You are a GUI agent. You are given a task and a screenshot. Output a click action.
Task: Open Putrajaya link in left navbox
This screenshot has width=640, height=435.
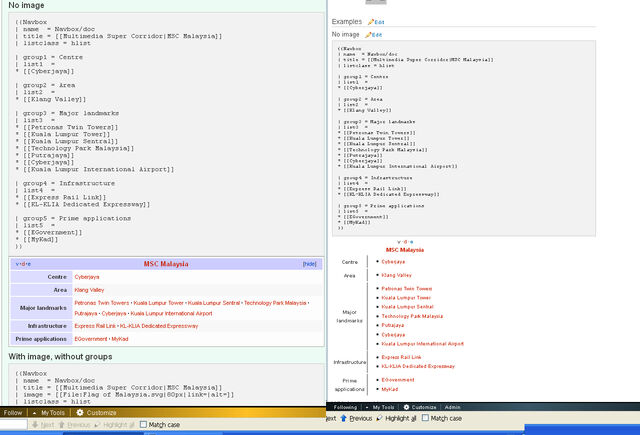coord(86,313)
